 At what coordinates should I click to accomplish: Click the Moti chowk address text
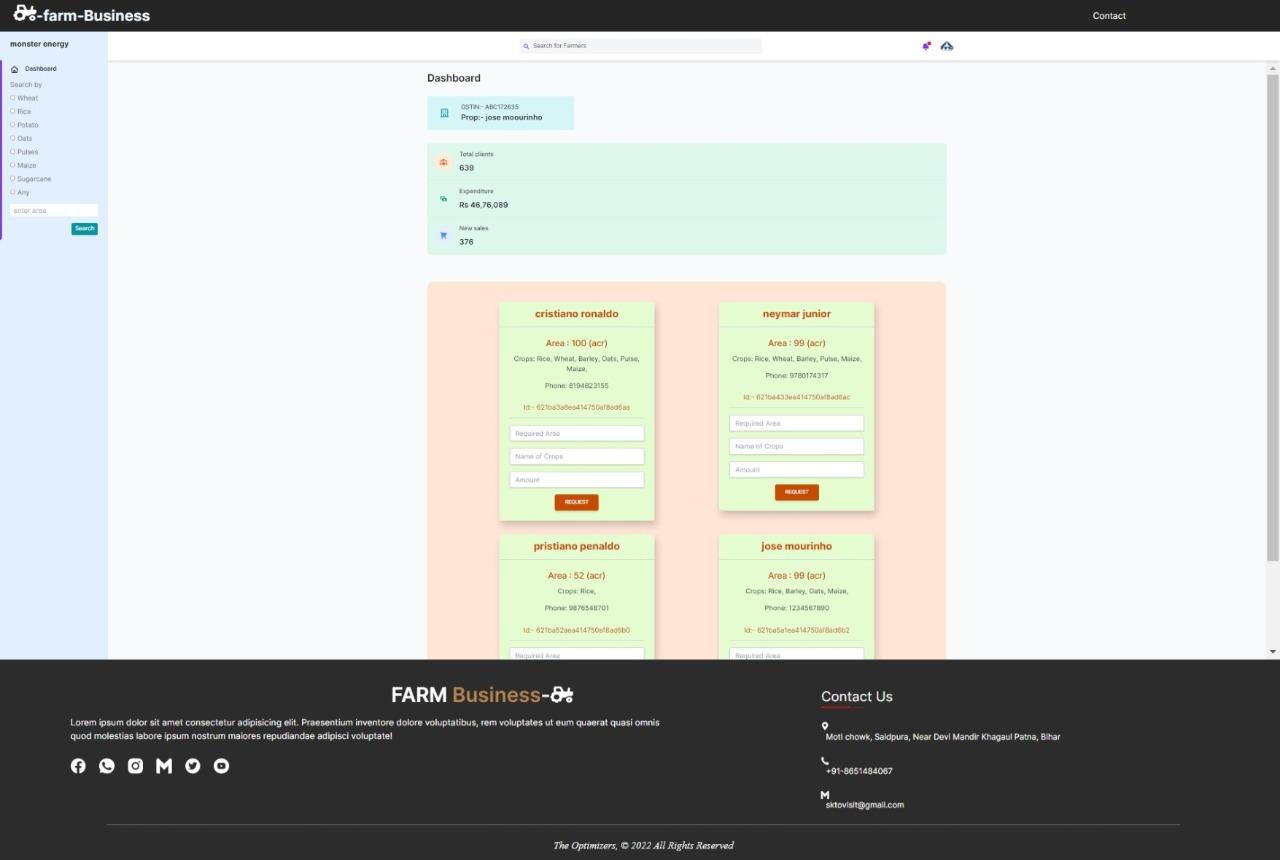point(943,737)
